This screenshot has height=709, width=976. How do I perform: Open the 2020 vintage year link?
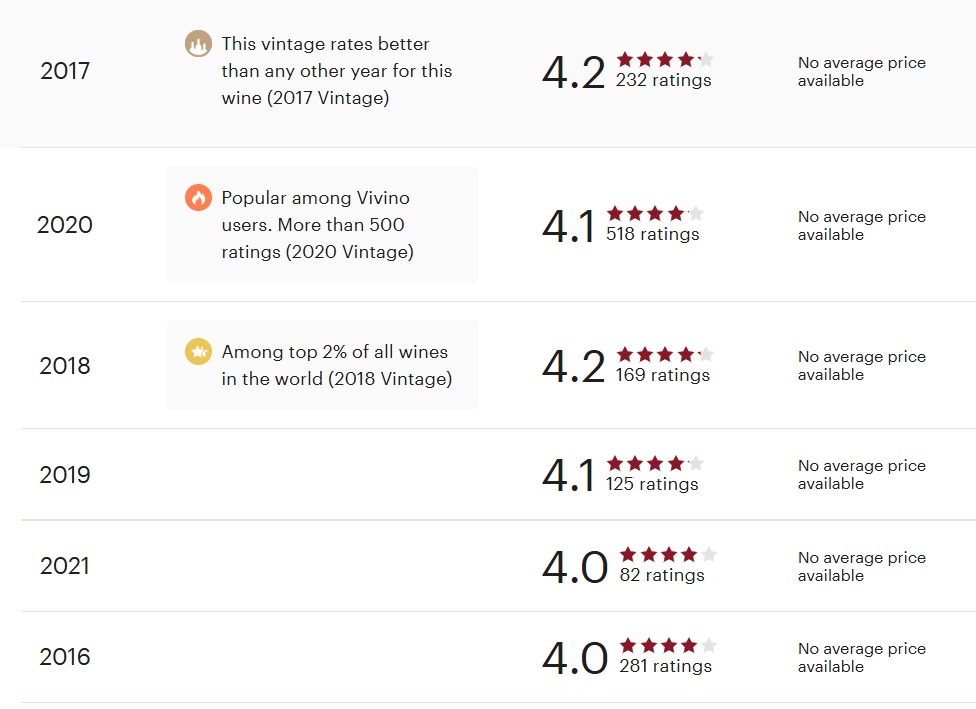coord(65,225)
